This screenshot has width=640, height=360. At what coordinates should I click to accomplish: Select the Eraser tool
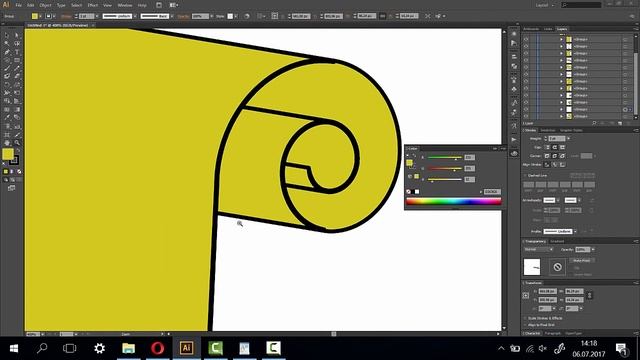point(17,76)
